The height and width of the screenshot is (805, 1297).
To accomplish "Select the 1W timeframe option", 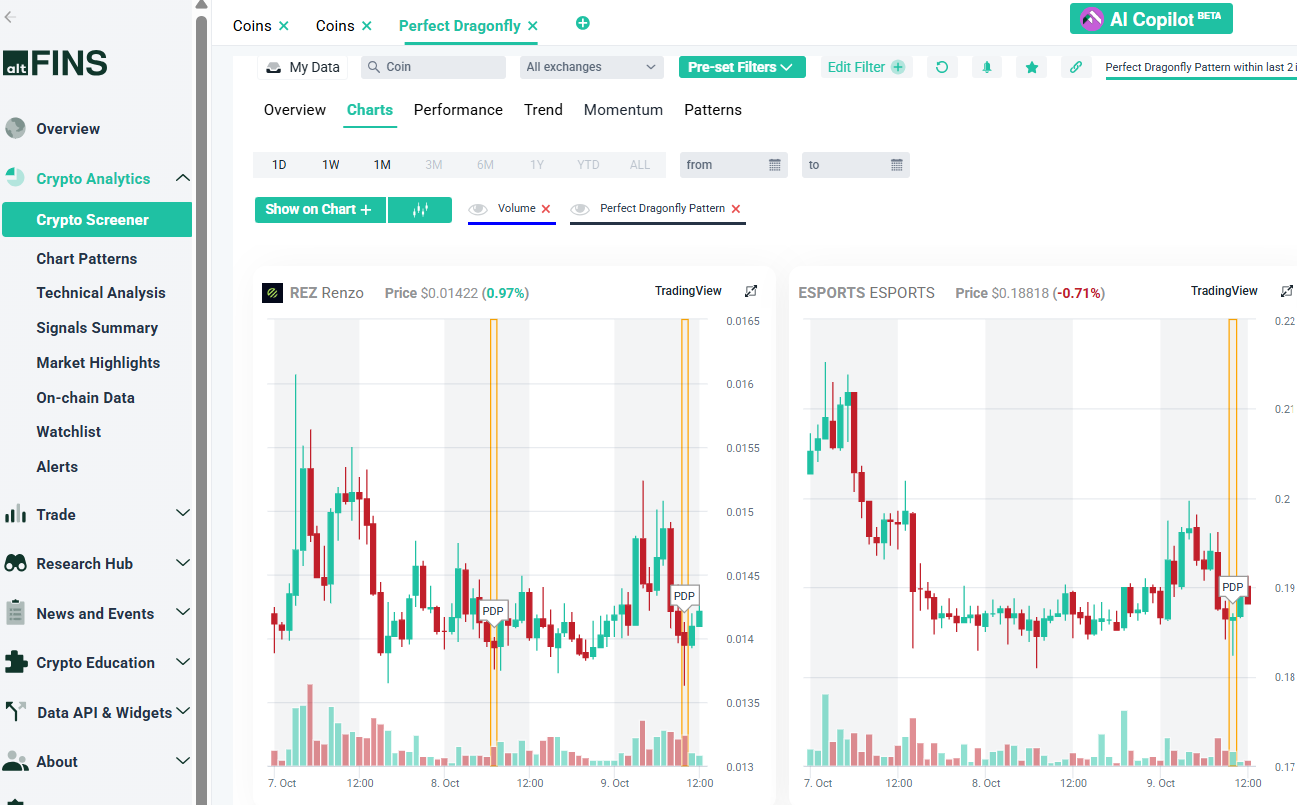I will pyautogui.click(x=330, y=165).
